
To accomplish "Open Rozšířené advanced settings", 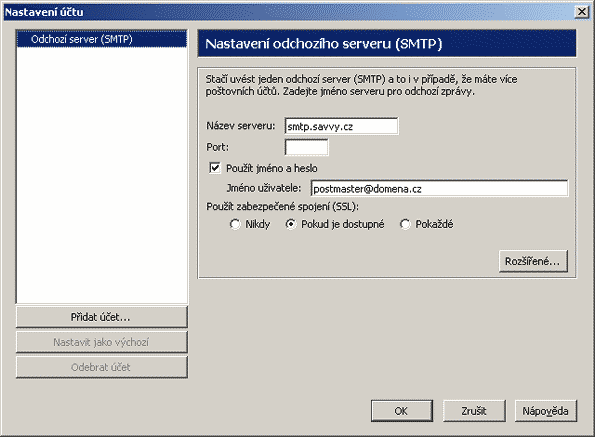I will point(533,261).
